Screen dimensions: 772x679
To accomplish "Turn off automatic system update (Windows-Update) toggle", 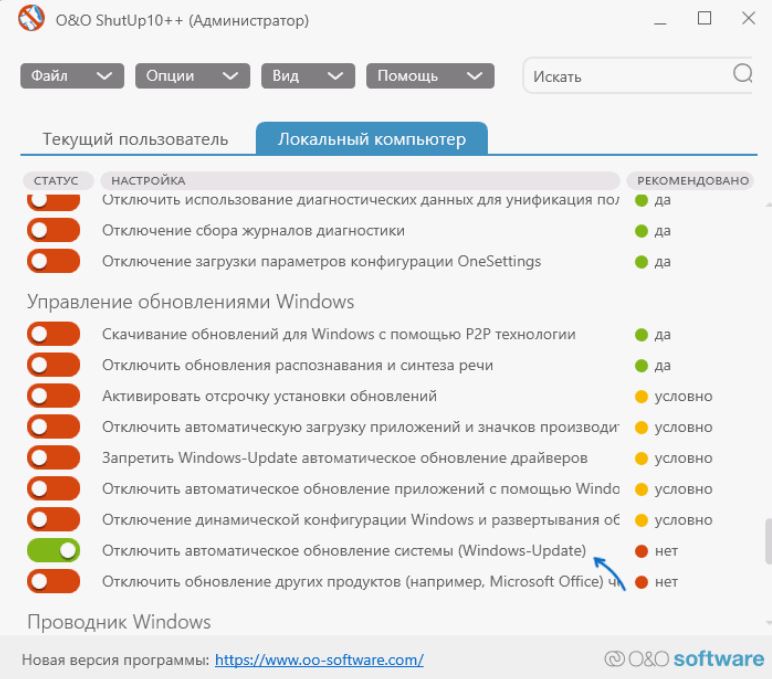I will coord(53,551).
